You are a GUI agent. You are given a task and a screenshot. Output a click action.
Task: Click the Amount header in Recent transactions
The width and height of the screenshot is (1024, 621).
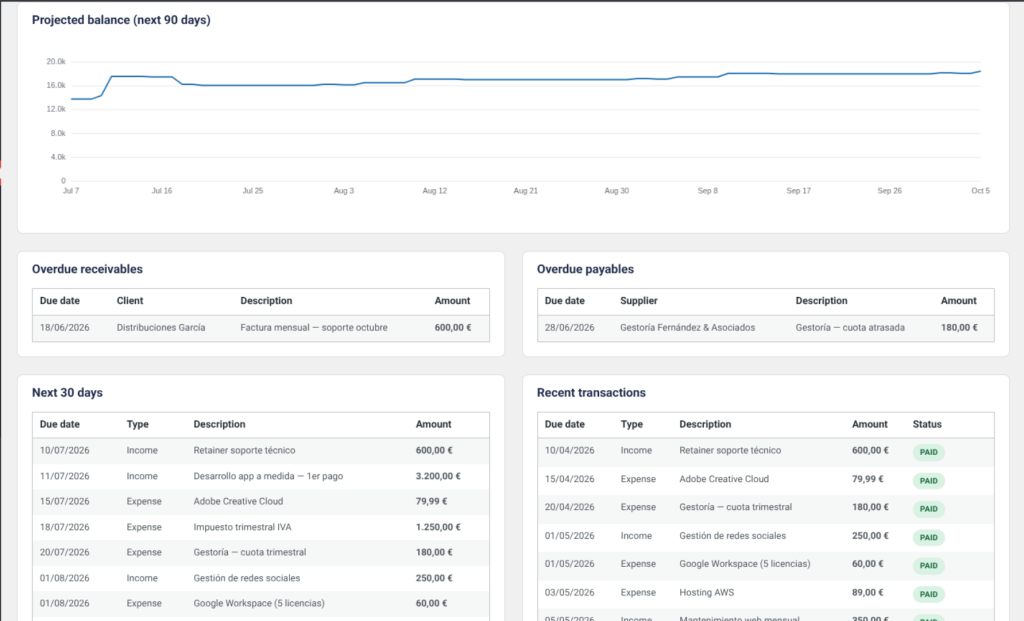coord(869,424)
